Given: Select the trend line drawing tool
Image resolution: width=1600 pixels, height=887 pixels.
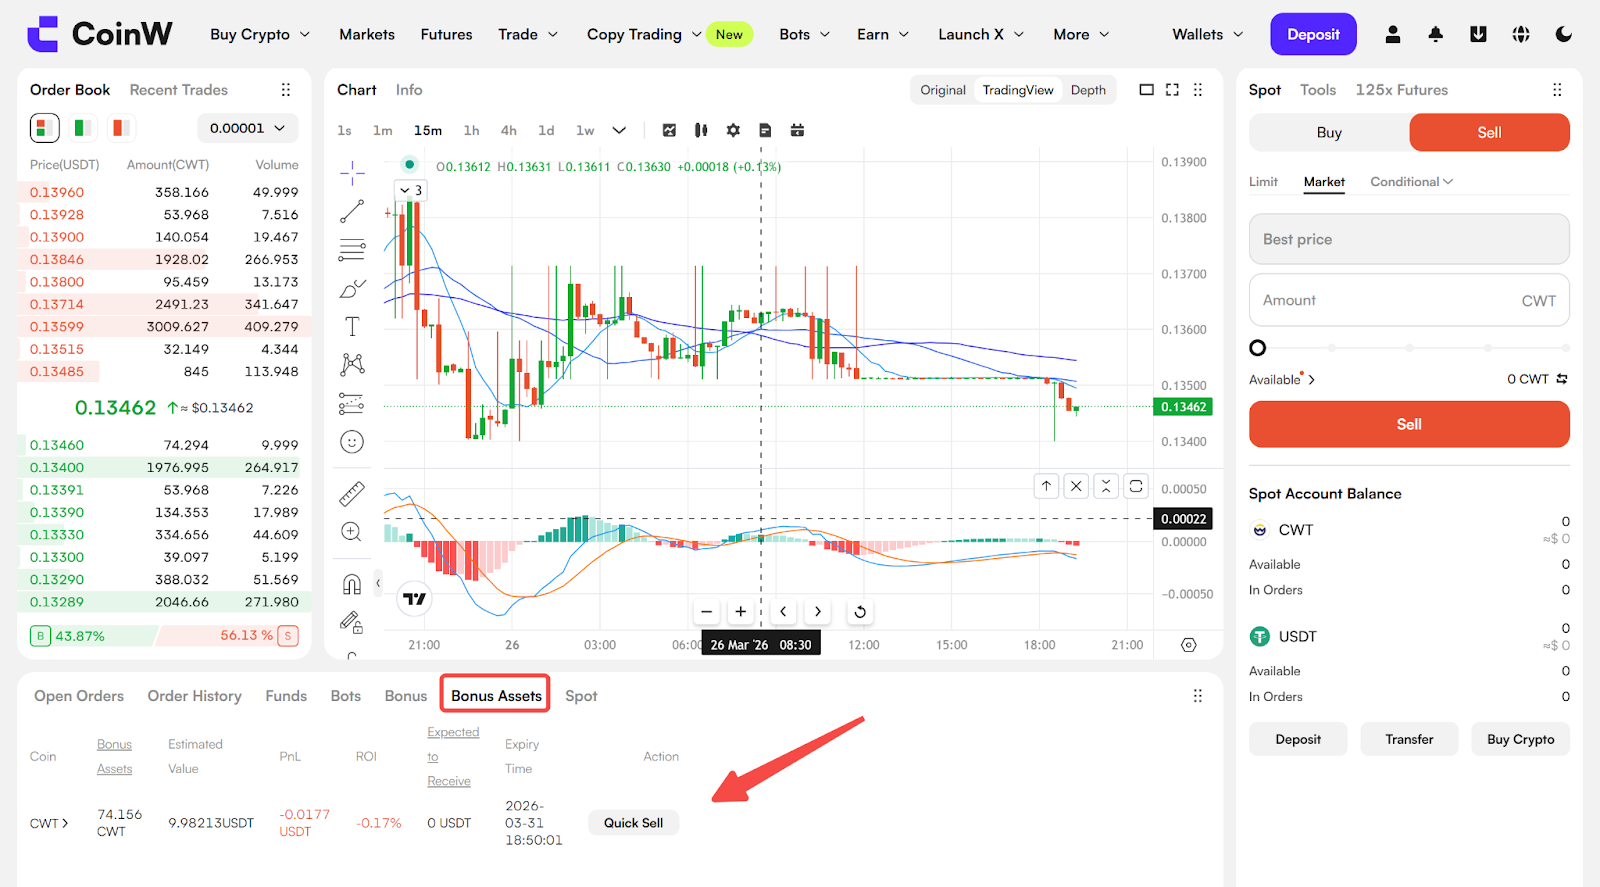Looking at the screenshot, I should tap(352, 212).
